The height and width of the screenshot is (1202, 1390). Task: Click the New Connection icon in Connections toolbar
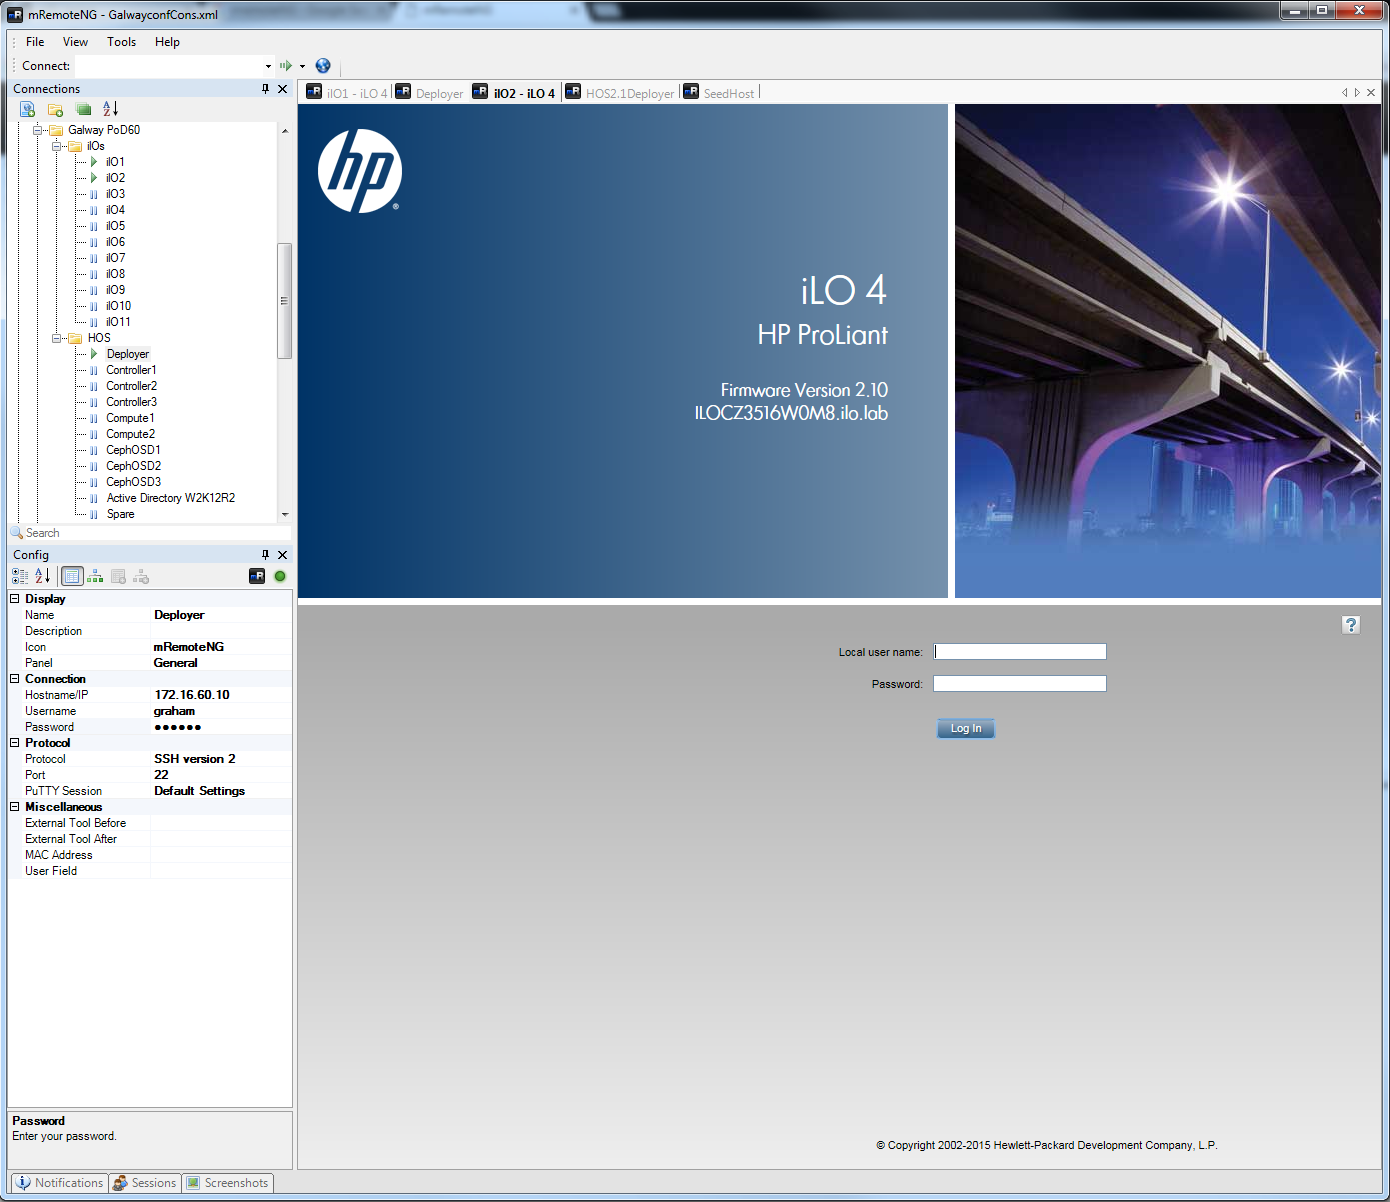coord(28,109)
